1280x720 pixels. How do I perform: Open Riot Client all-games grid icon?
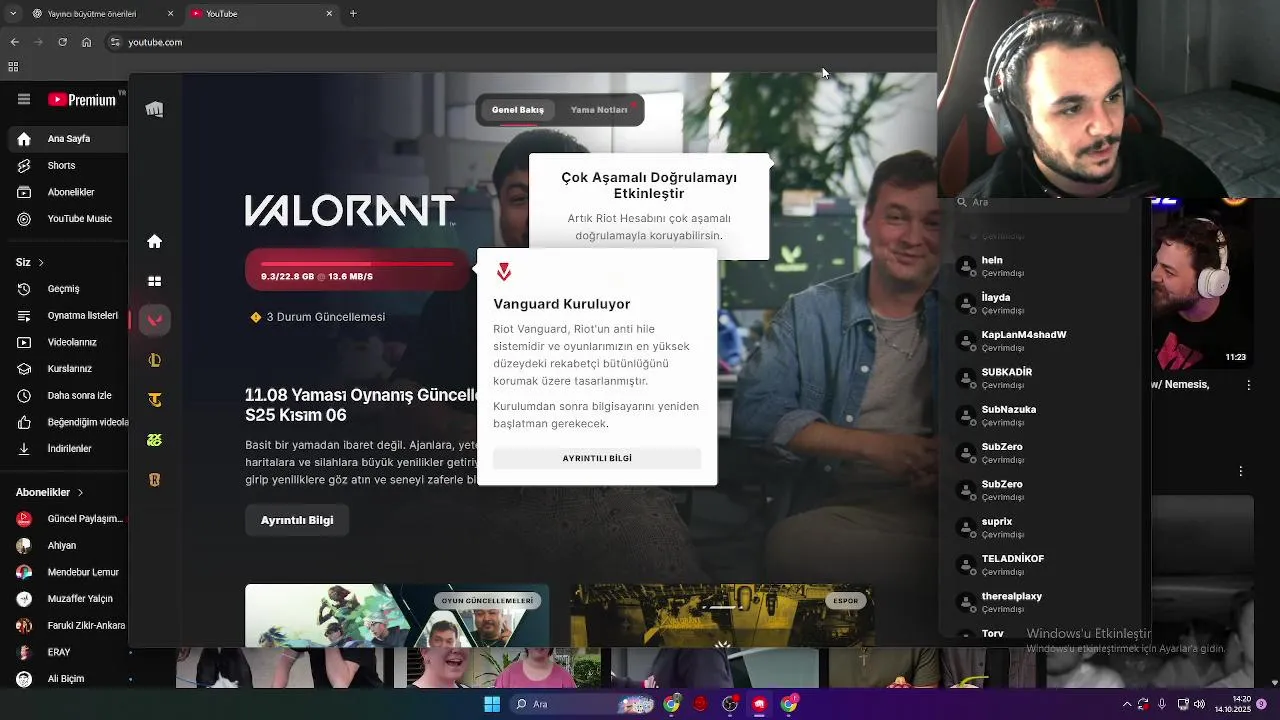pos(154,281)
